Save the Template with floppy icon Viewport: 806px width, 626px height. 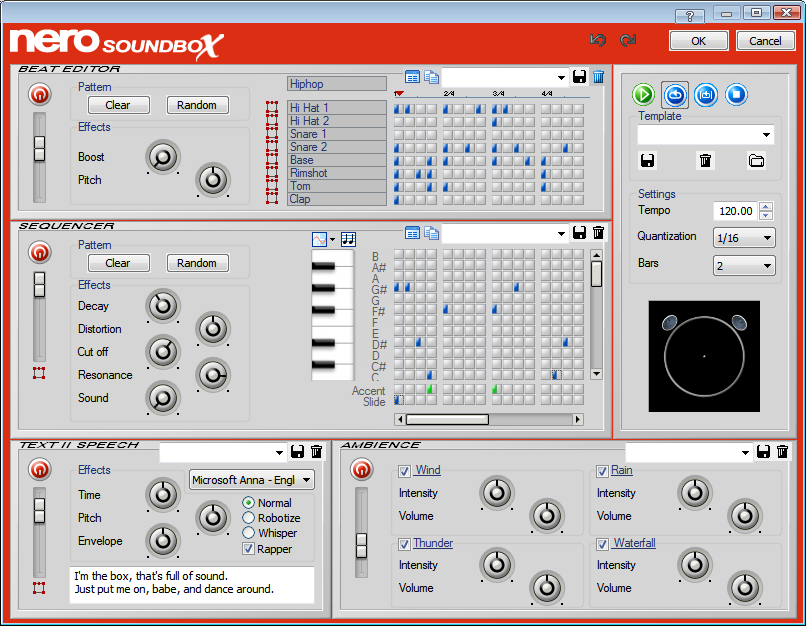[x=647, y=160]
